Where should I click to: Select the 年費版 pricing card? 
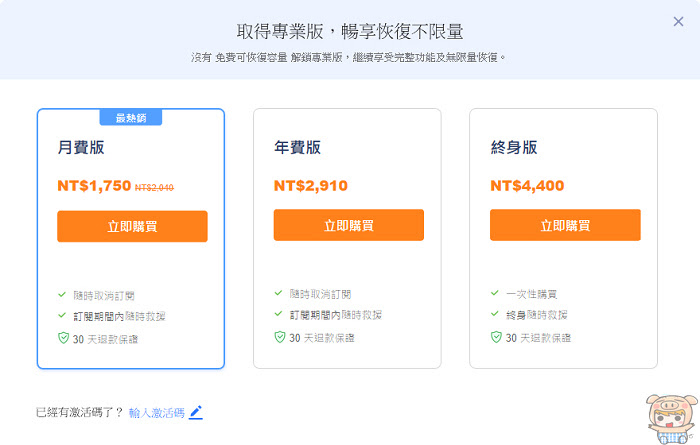point(347,238)
